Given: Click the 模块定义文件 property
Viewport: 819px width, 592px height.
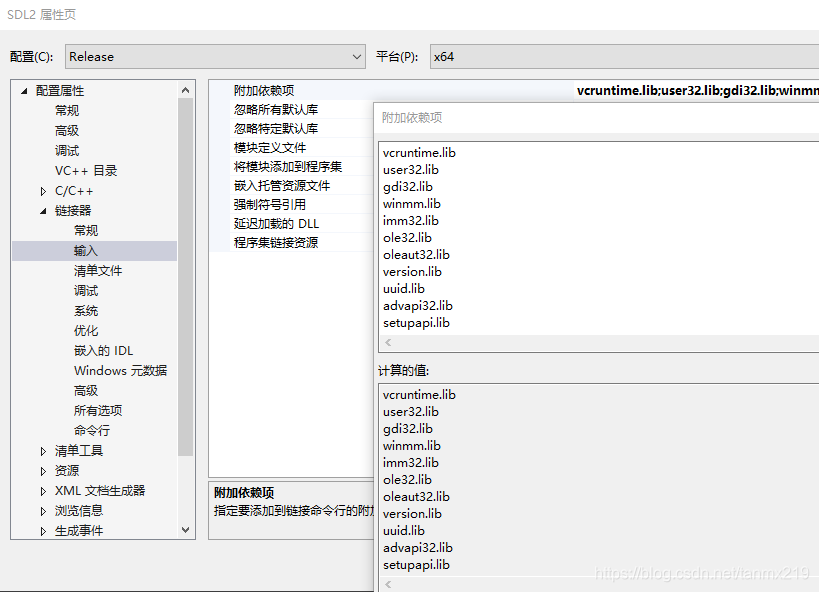Looking at the screenshot, I should (x=270, y=147).
